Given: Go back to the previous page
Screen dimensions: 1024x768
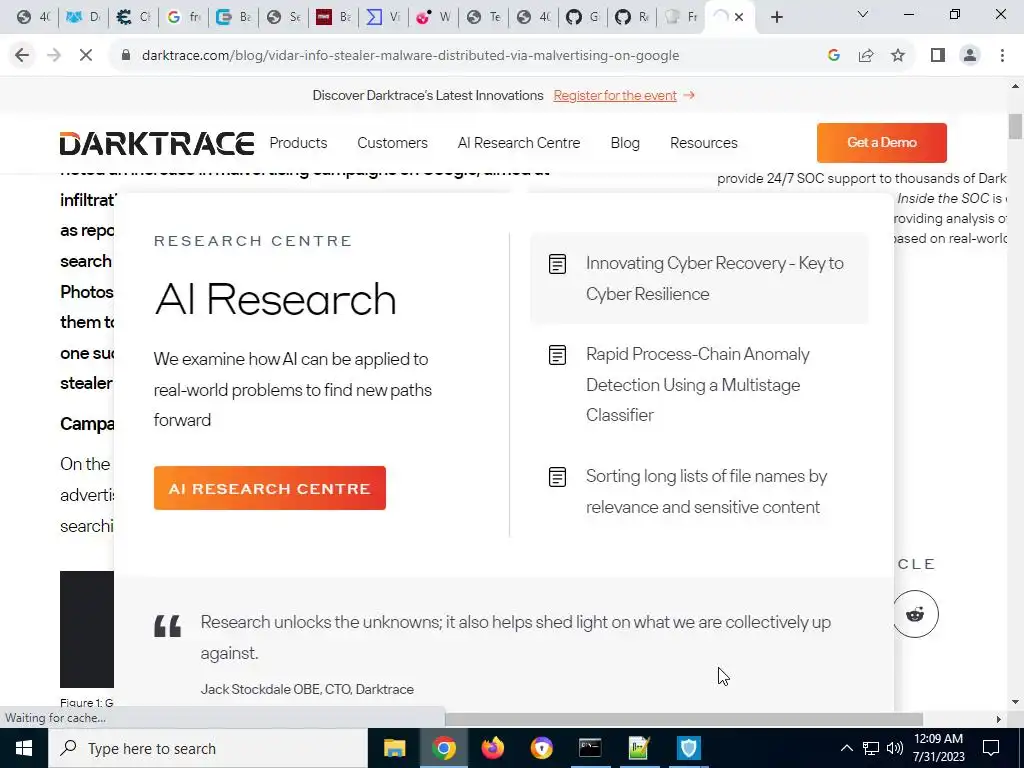Looking at the screenshot, I should (22, 56).
